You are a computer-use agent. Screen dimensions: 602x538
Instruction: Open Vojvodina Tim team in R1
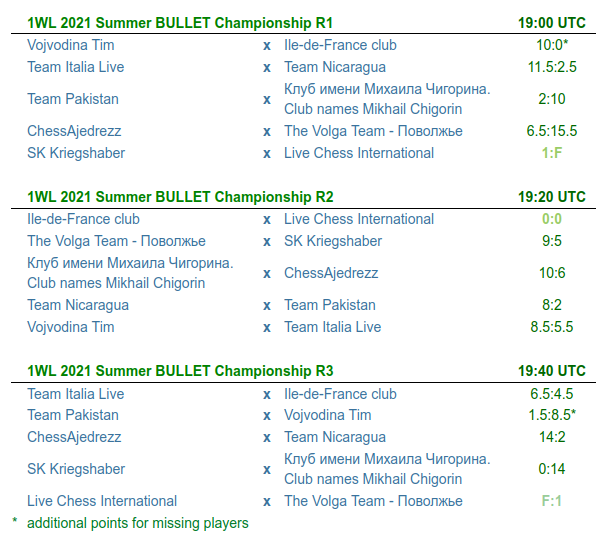pyautogui.click(x=71, y=45)
